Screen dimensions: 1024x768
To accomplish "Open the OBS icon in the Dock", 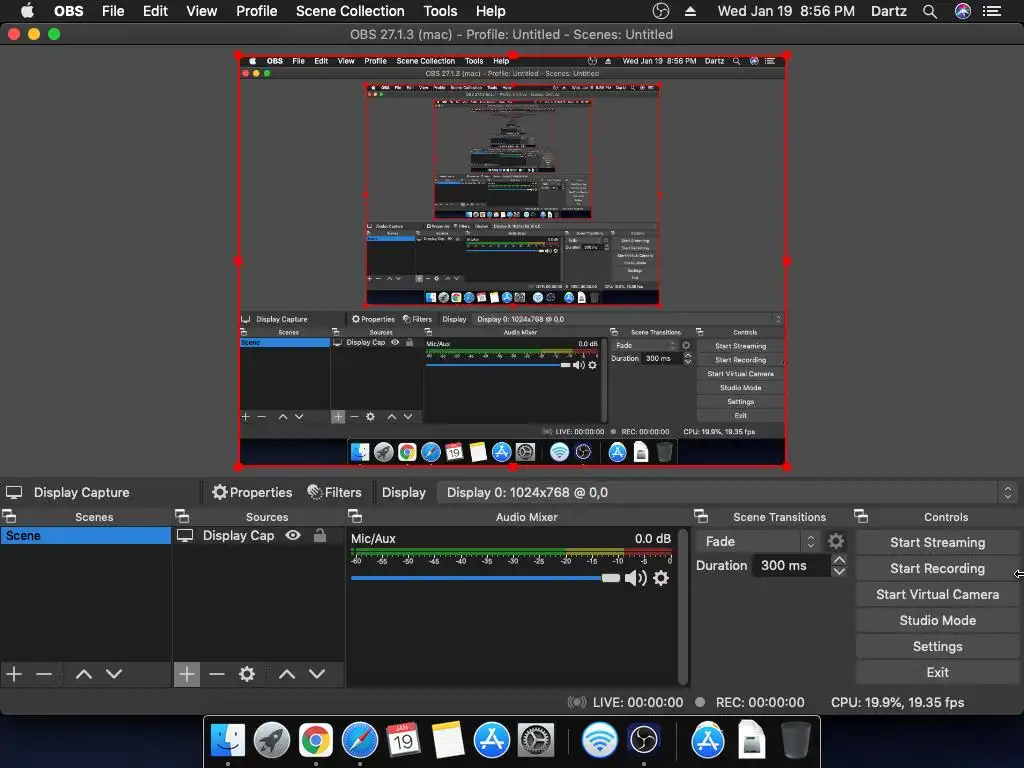I will pos(644,741).
